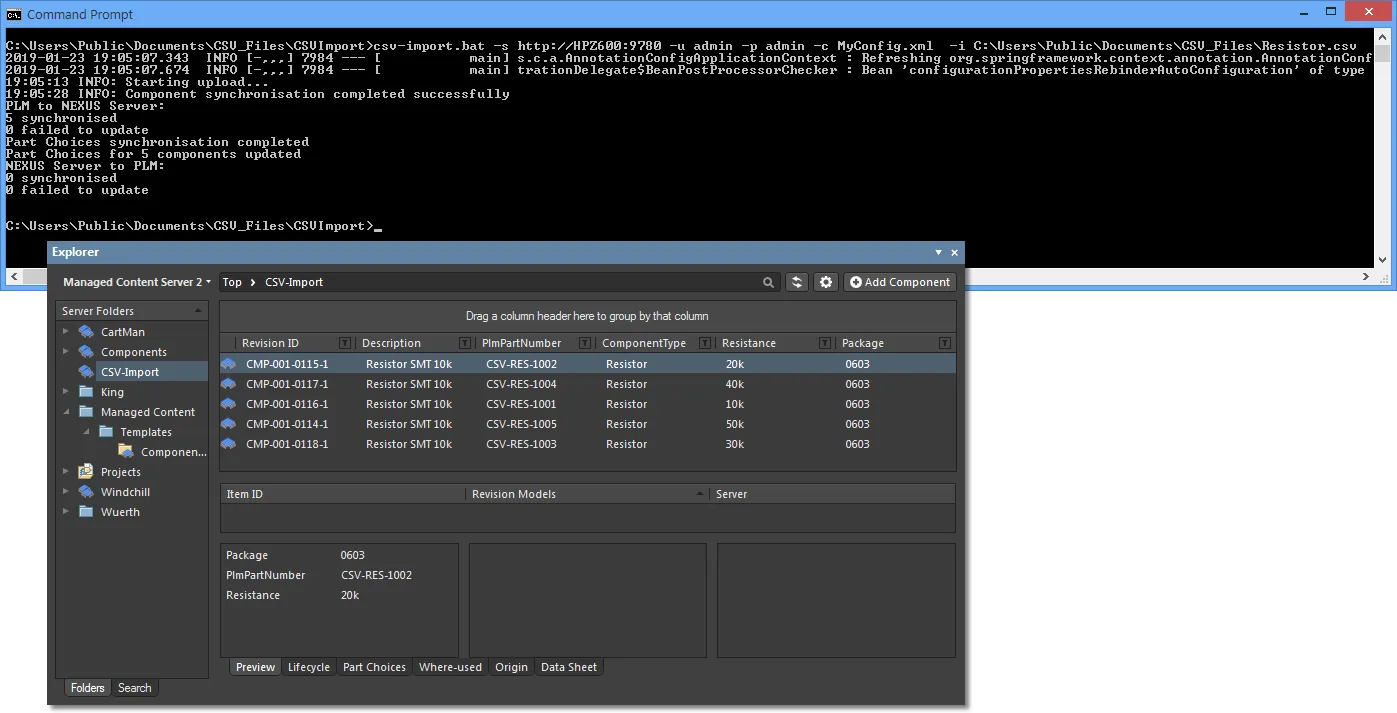The width and height of the screenshot is (1397, 713).
Task: Click Resistance column filter icon
Action: (x=825, y=343)
